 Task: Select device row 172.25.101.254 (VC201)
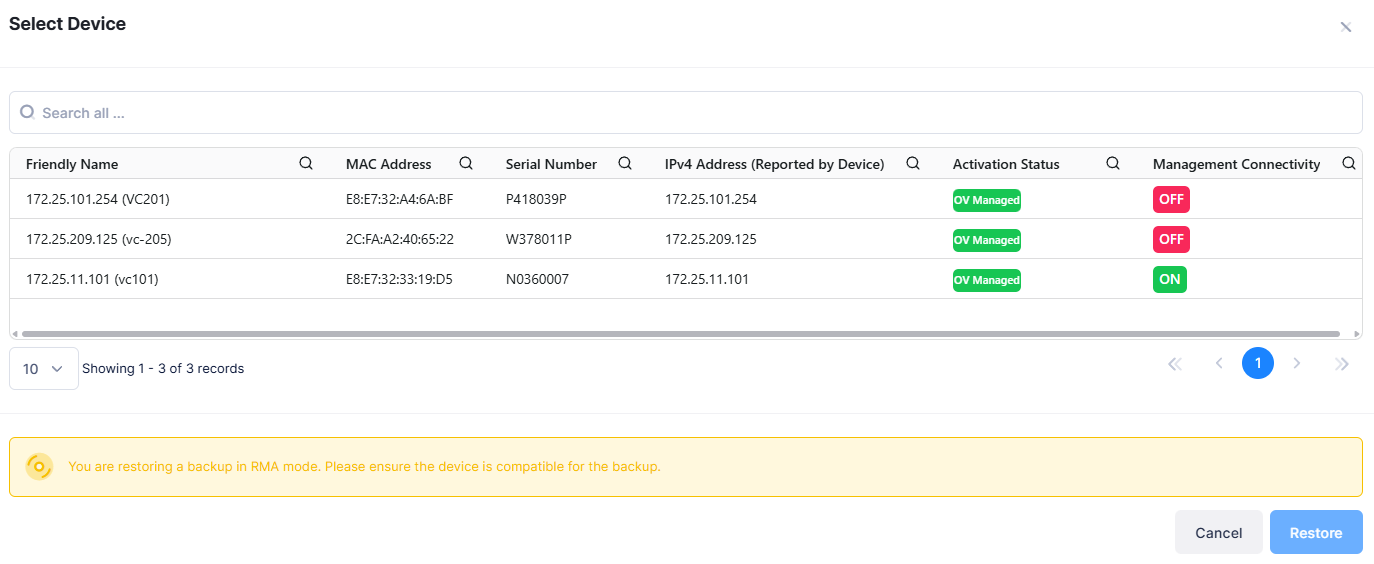tap(98, 199)
